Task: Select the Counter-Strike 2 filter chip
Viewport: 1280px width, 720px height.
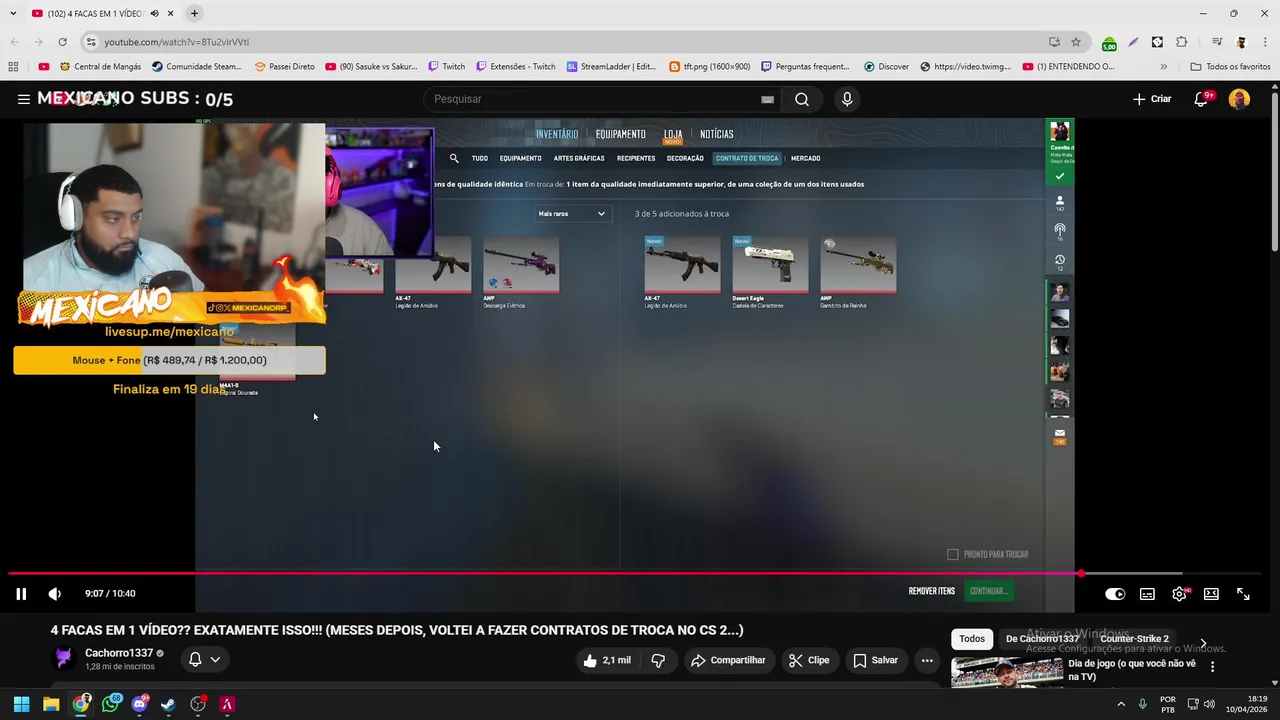Action: (x=1134, y=639)
